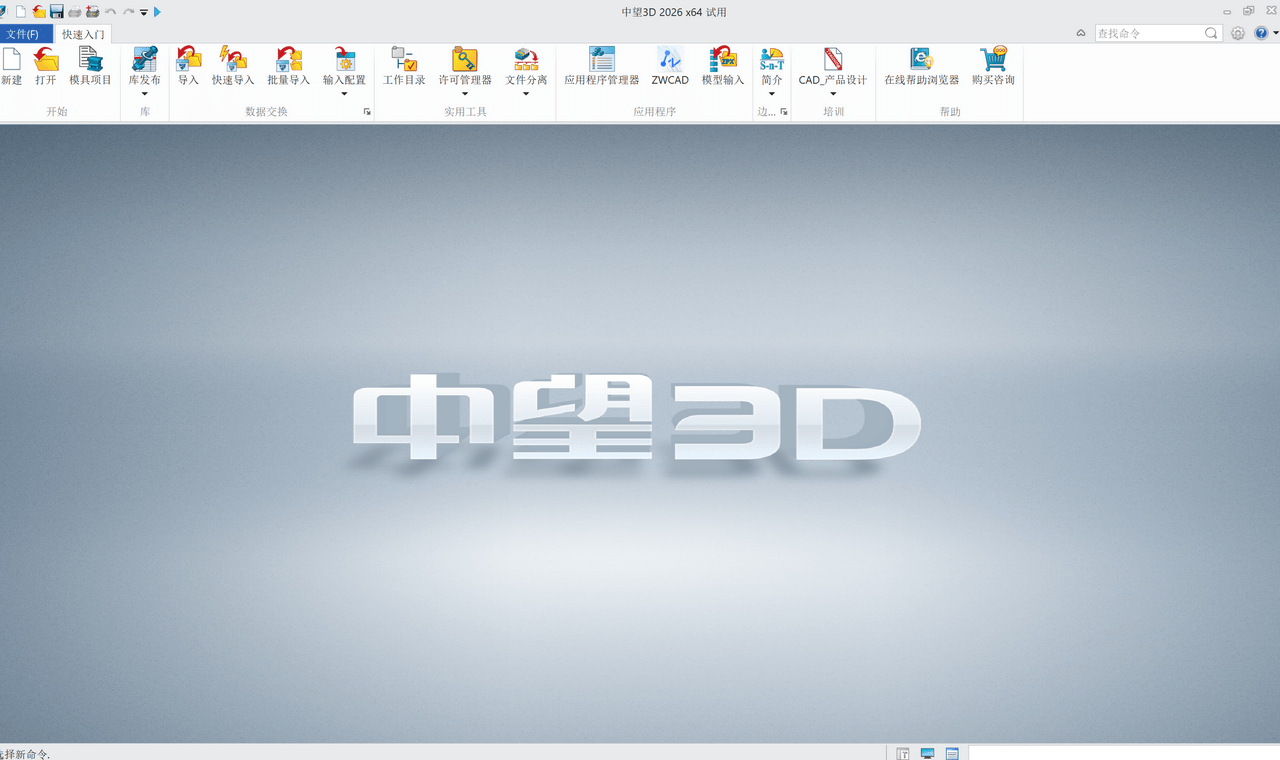
Task: Open the 在线帮助浏览器 online help browser
Action: (921, 66)
